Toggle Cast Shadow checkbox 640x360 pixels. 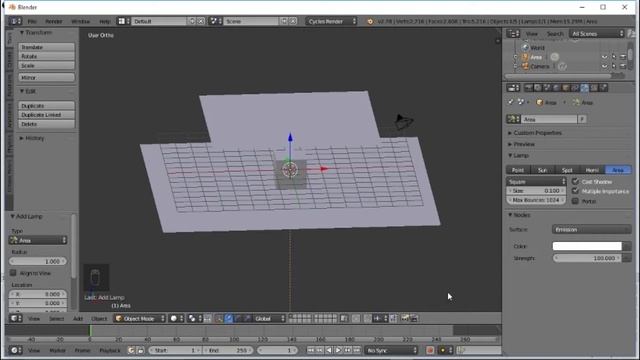click(x=576, y=181)
